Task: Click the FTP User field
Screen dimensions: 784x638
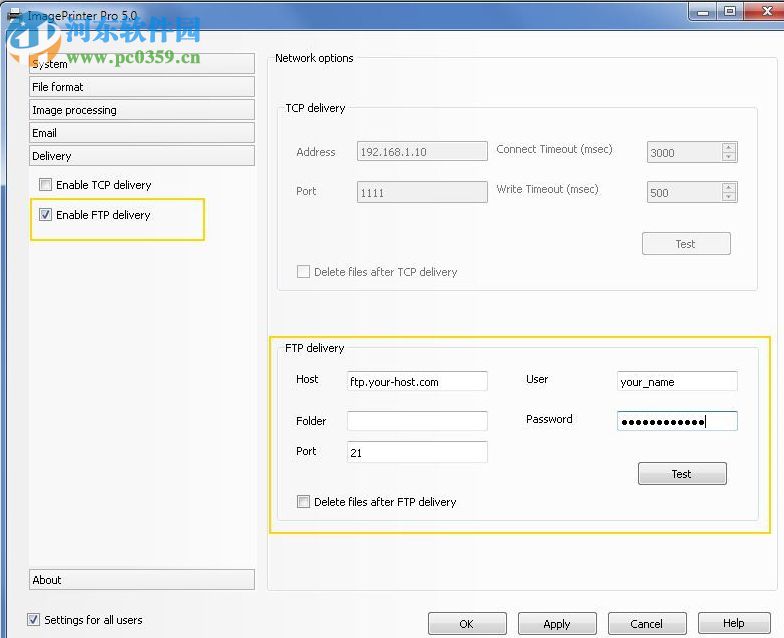Action: click(x=677, y=382)
